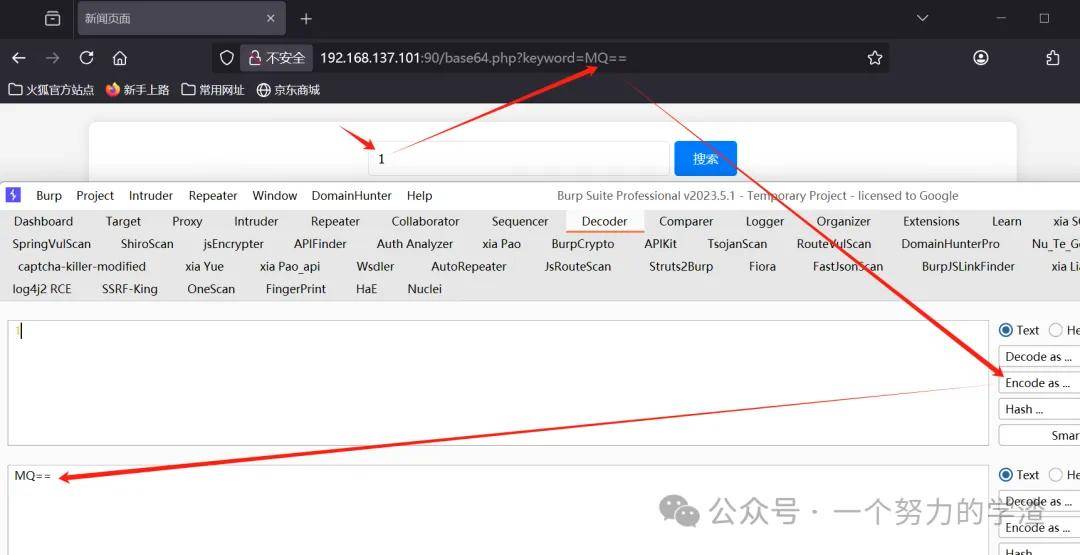The image size is (1080, 555).
Task: Switch to the Proxy tab
Action: (x=187, y=221)
